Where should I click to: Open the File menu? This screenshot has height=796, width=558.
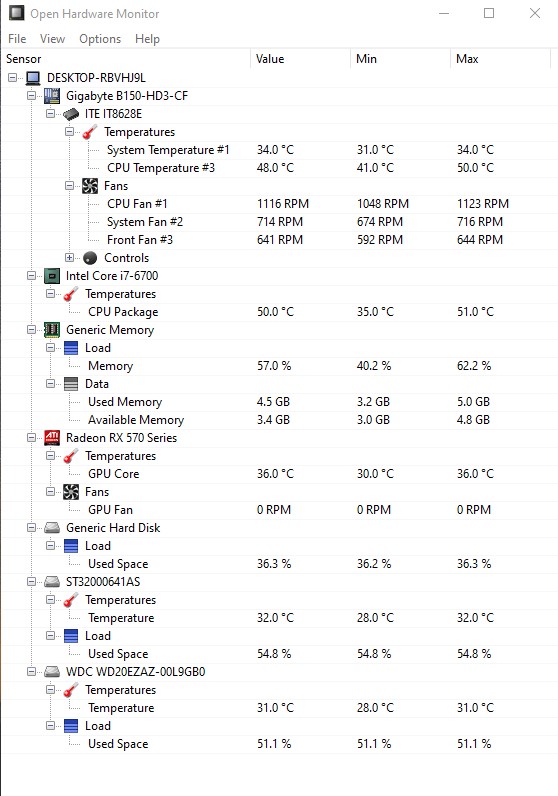(x=17, y=39)
